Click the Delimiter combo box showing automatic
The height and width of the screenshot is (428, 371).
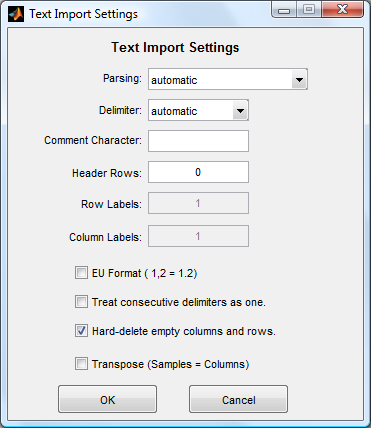click(x=198, y=110)
